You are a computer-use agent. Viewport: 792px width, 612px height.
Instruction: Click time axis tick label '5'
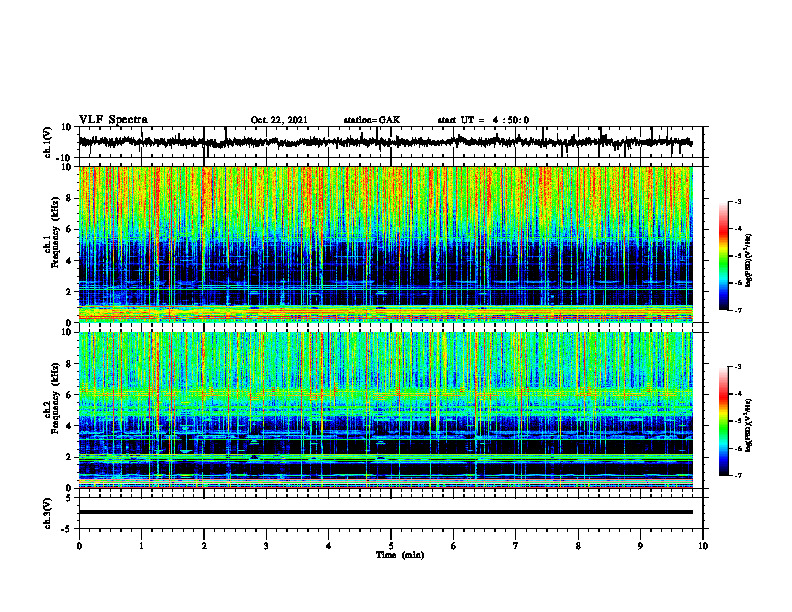tap(391, 546)
